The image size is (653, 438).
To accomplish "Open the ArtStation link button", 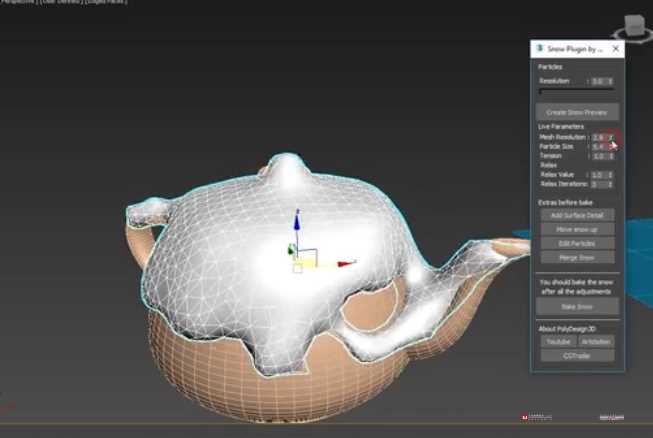I will pyautogui.click(x=596, y=342).
